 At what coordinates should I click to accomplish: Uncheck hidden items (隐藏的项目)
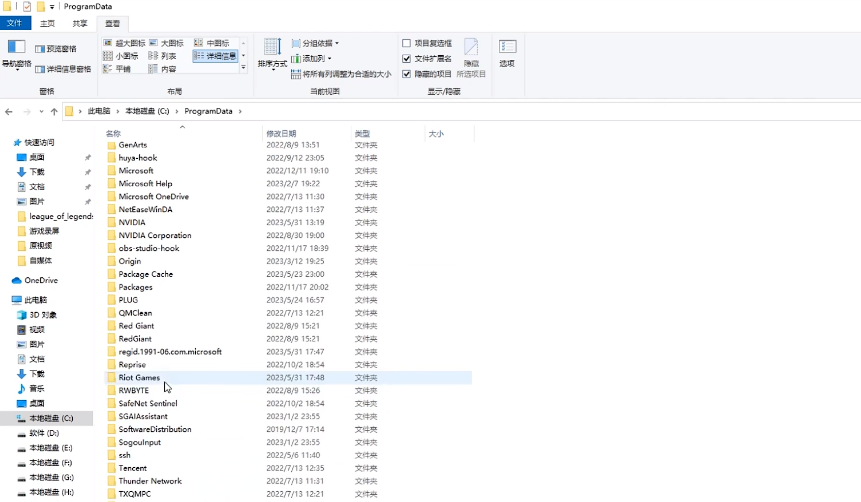(x=427, y=74)
